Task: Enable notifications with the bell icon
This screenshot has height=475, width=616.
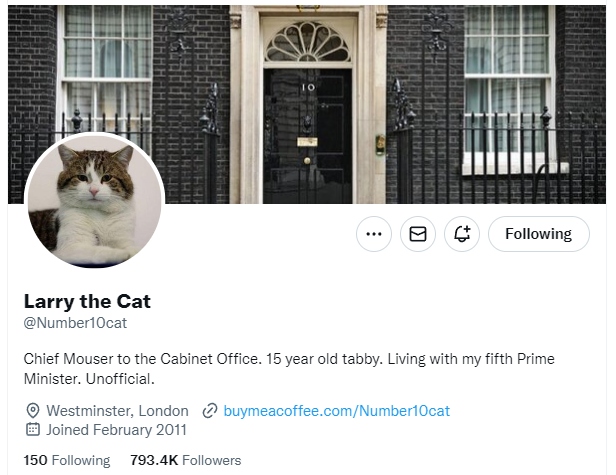Action: 462,234
